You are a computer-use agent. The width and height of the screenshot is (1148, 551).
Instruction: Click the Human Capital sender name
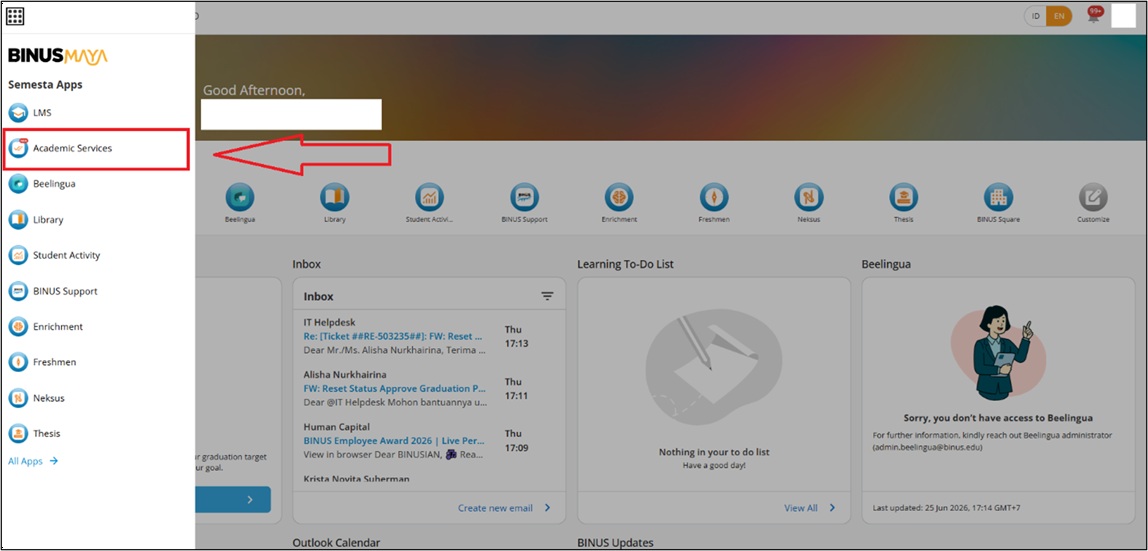click(336, 427)
